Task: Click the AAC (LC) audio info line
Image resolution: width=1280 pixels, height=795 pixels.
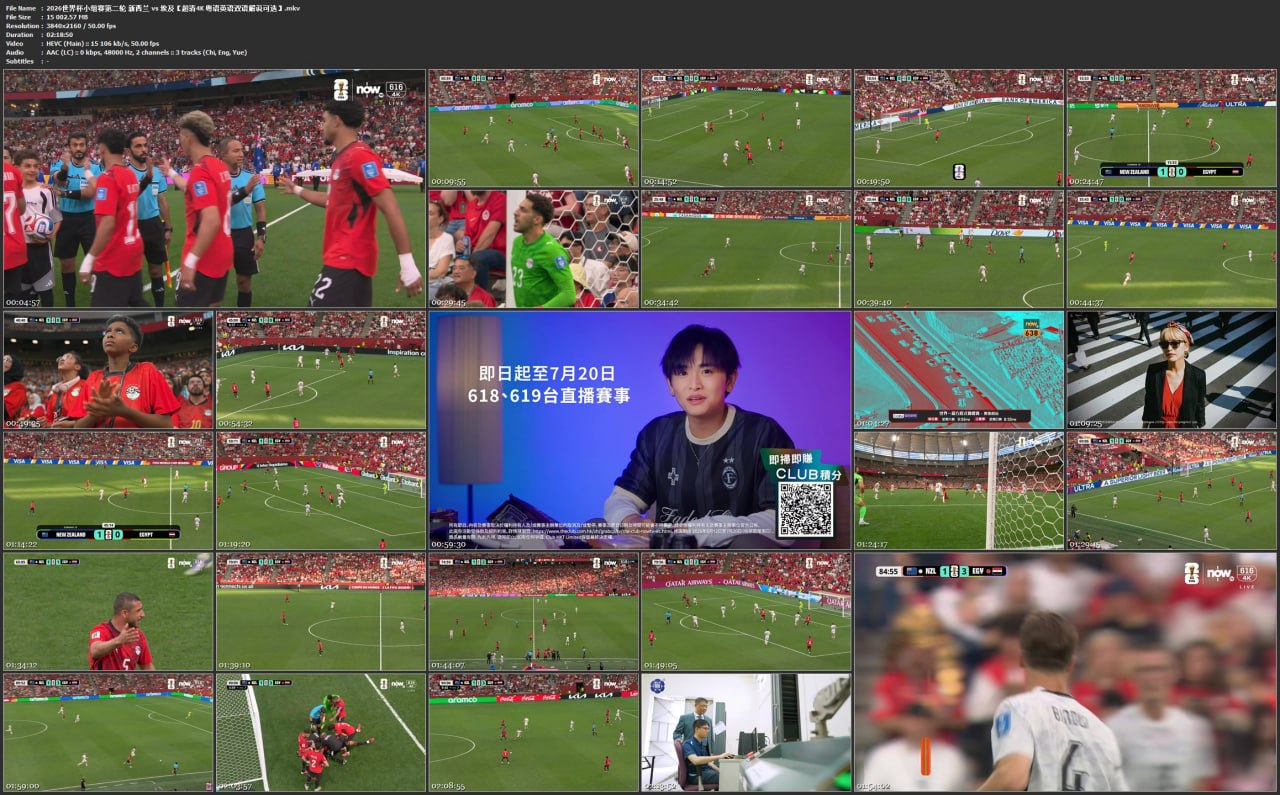Action: click(x=146, y=52)
